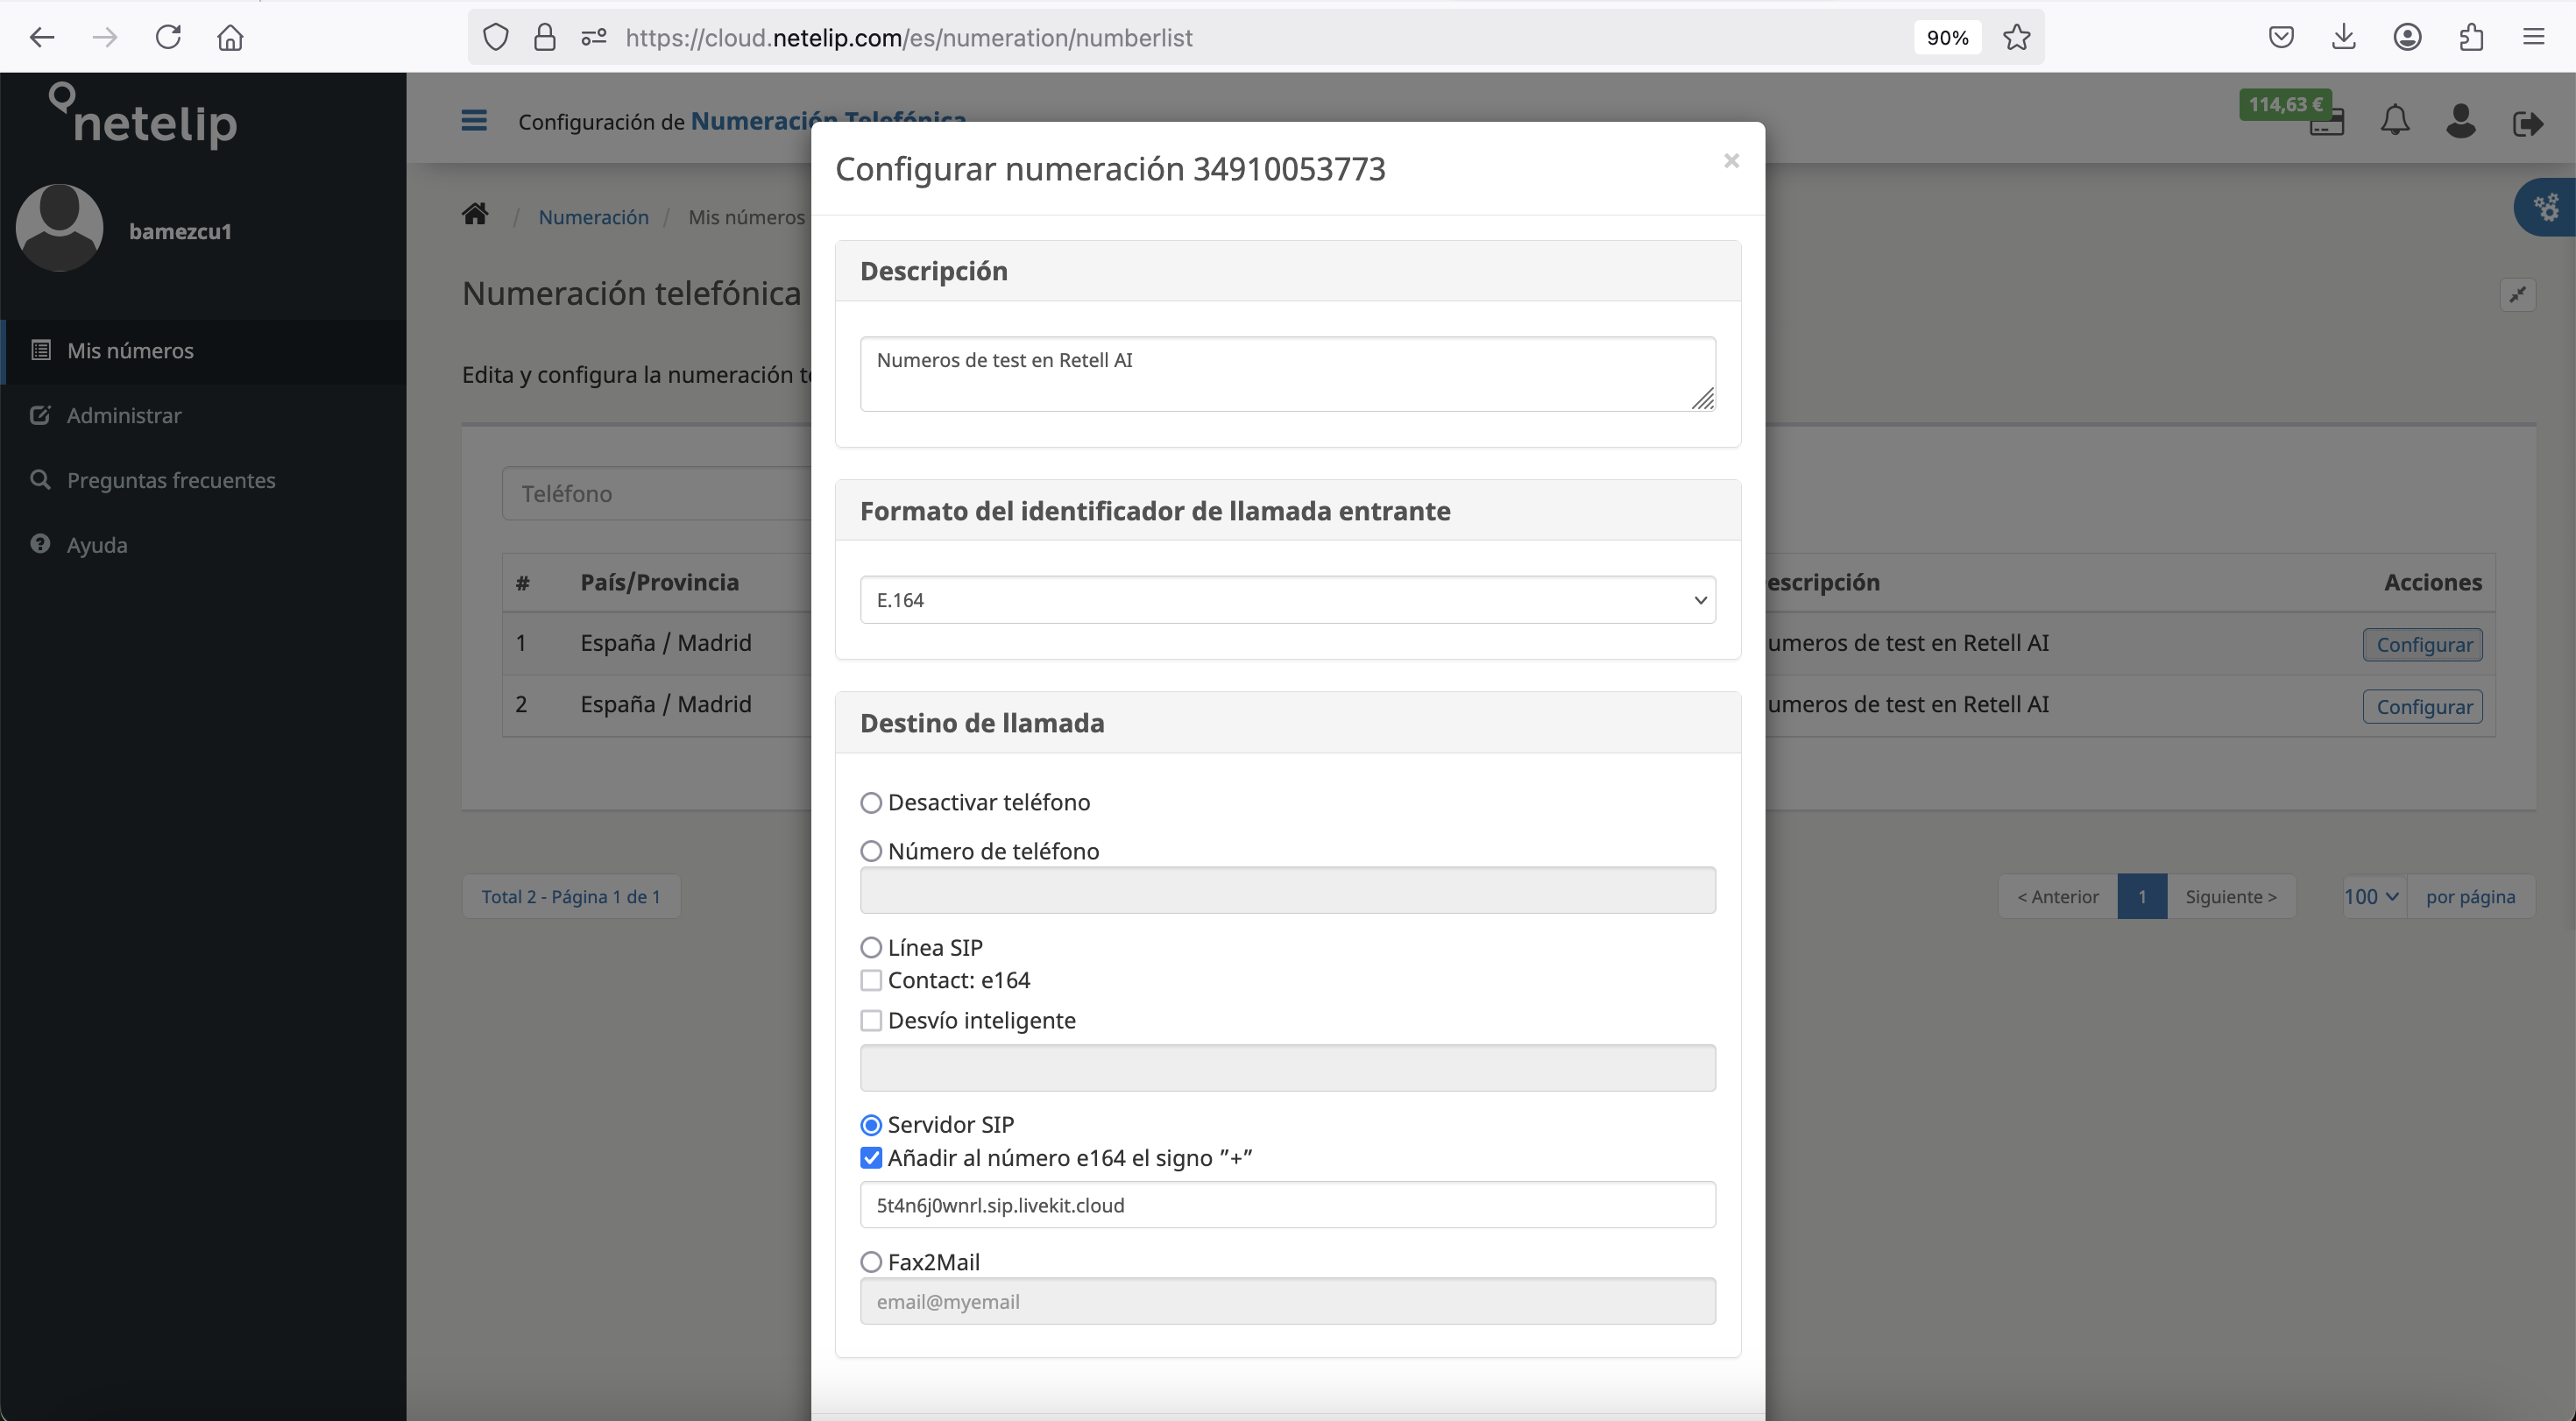Open the E.164 caller ID format dropdown

point(1287,600)
